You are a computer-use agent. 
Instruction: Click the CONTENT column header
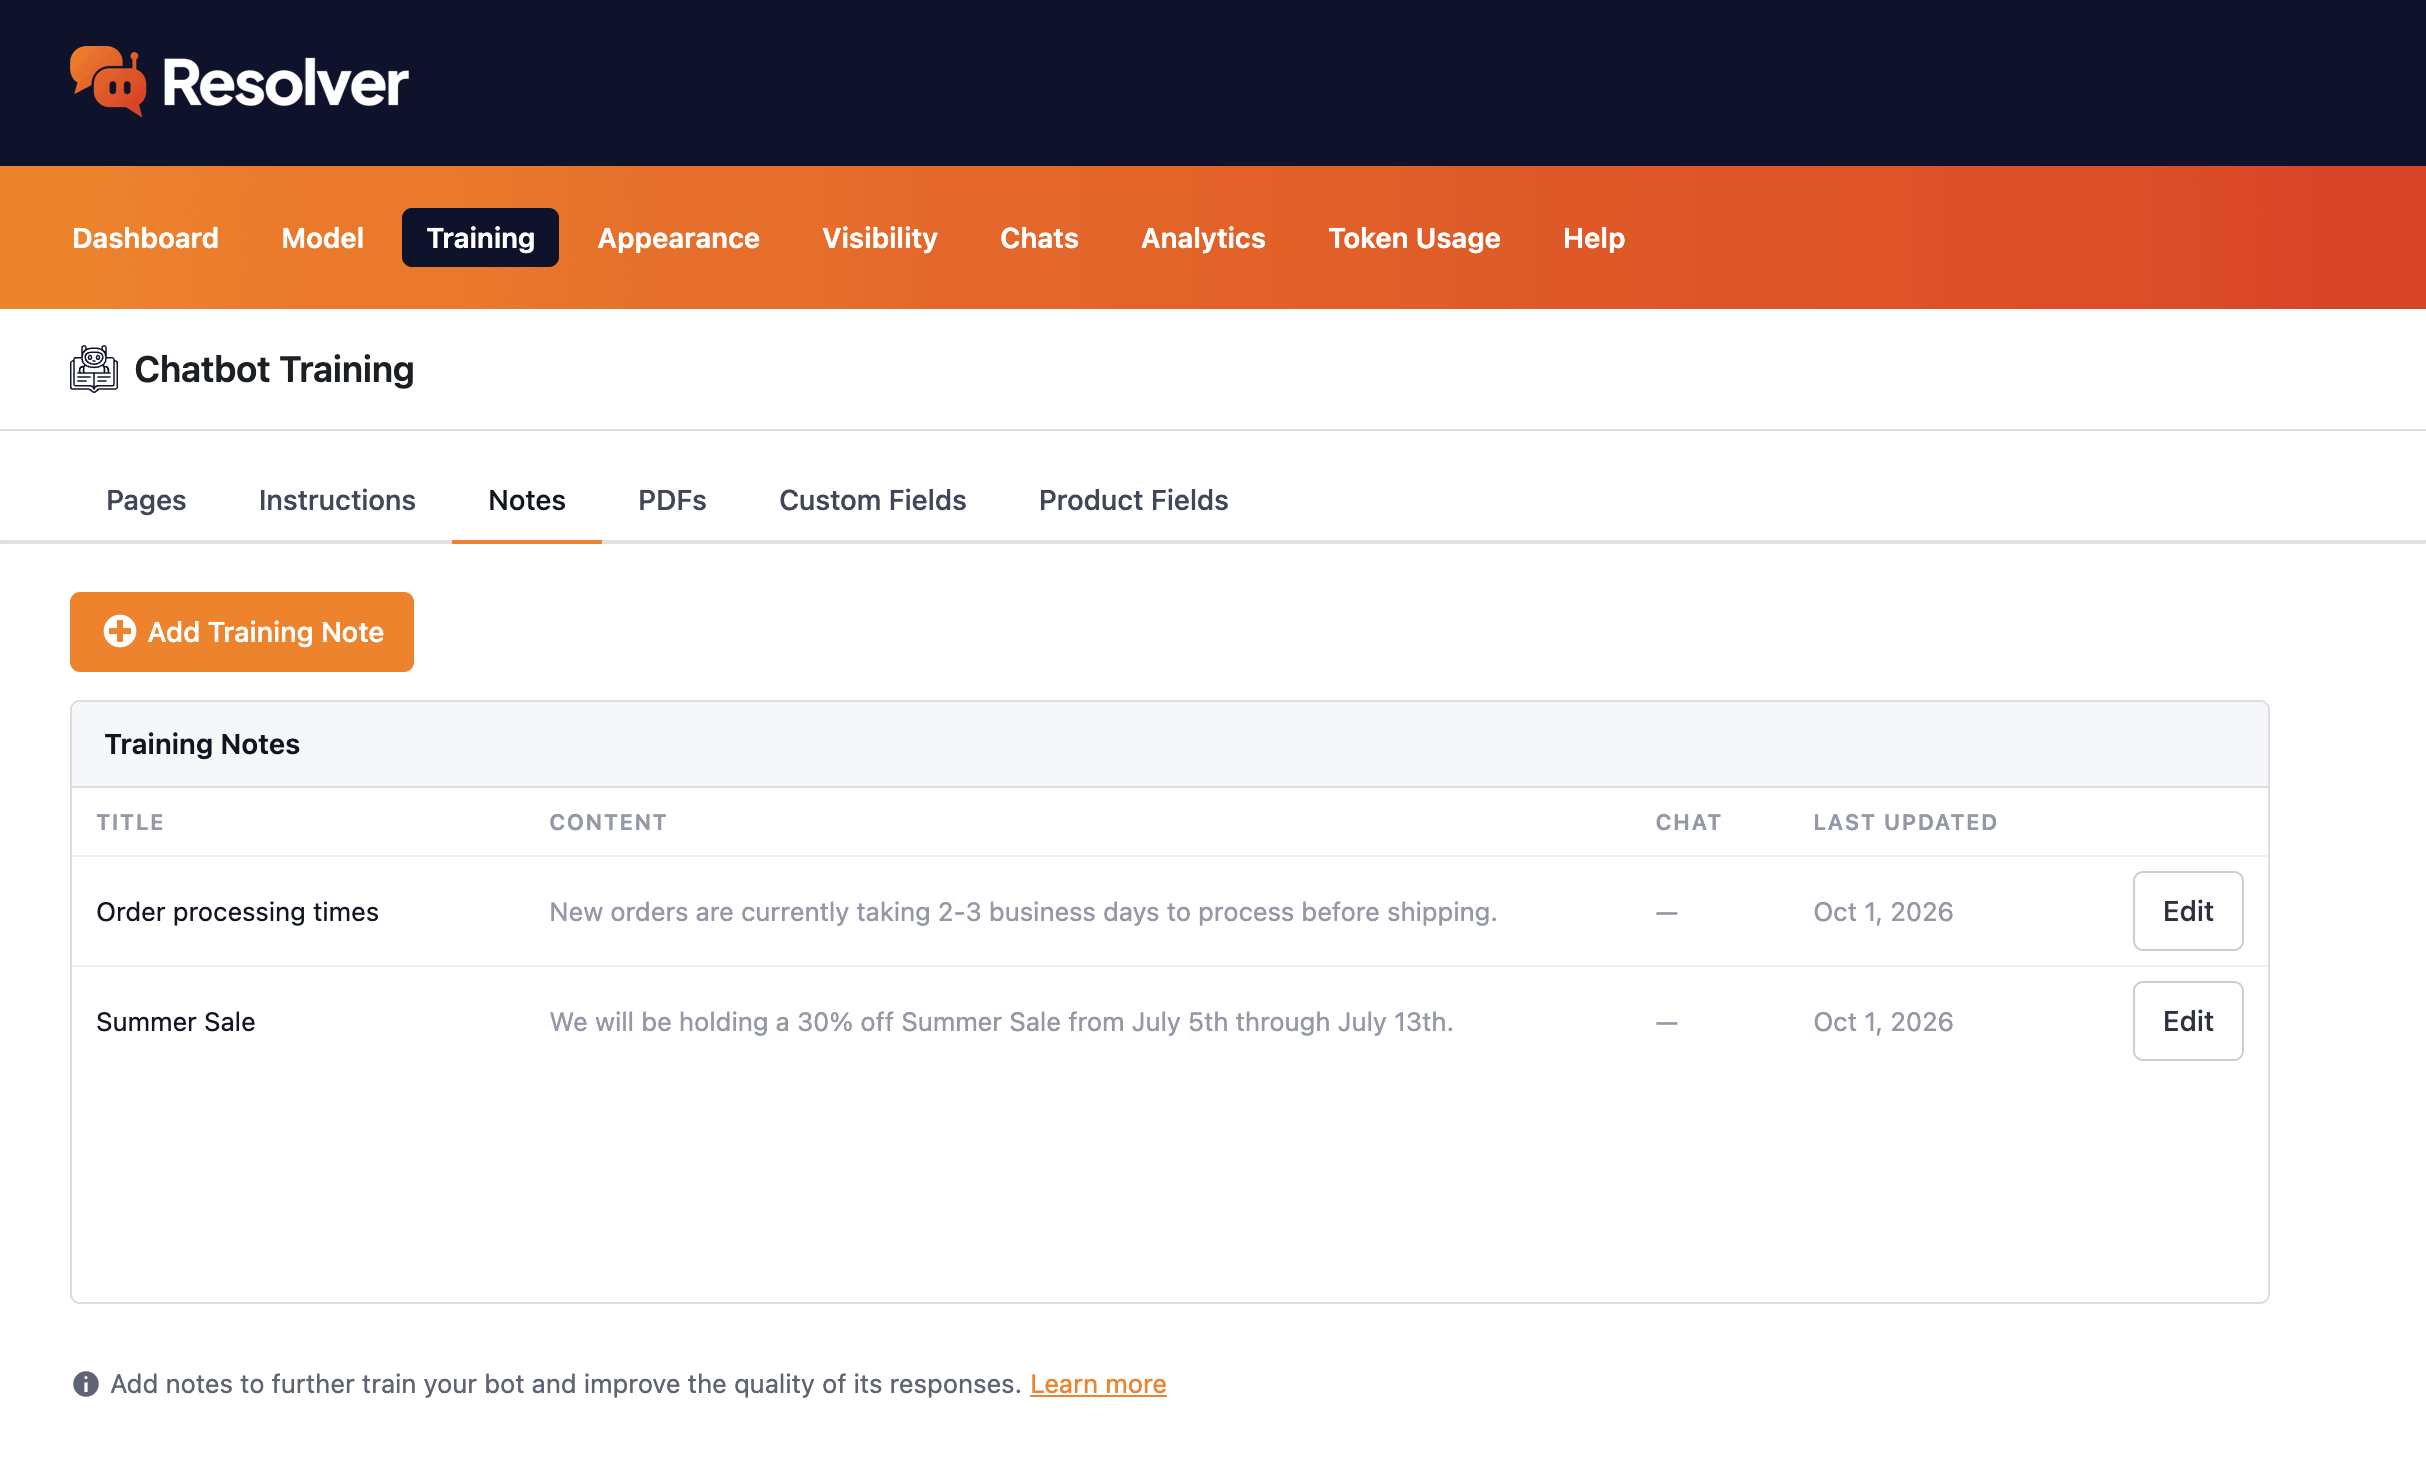608,822
